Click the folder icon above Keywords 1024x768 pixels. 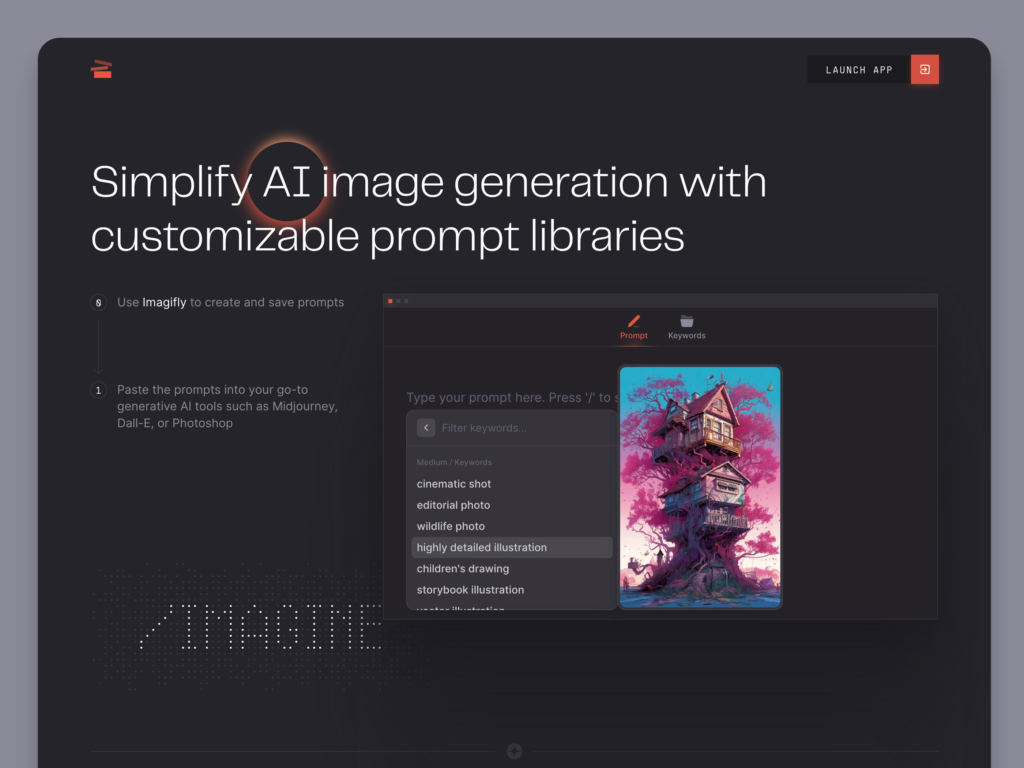[686, 321]
